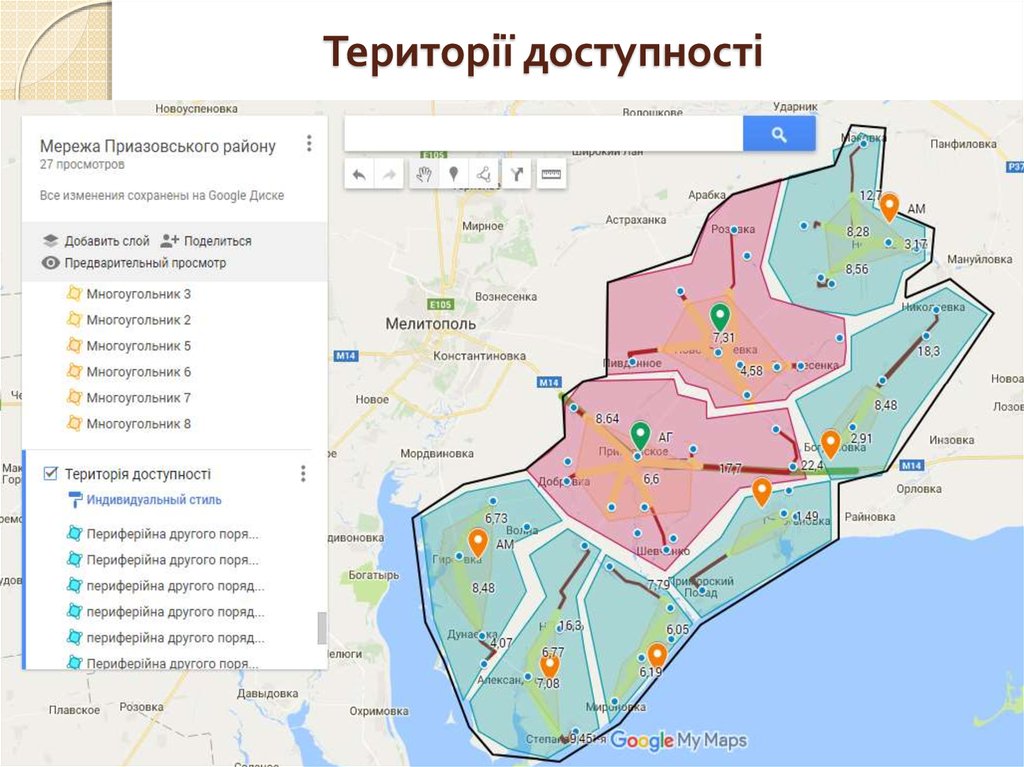Select the add directions tool
The width and height of the screenshot is (1024, 767).
[517, 173]
